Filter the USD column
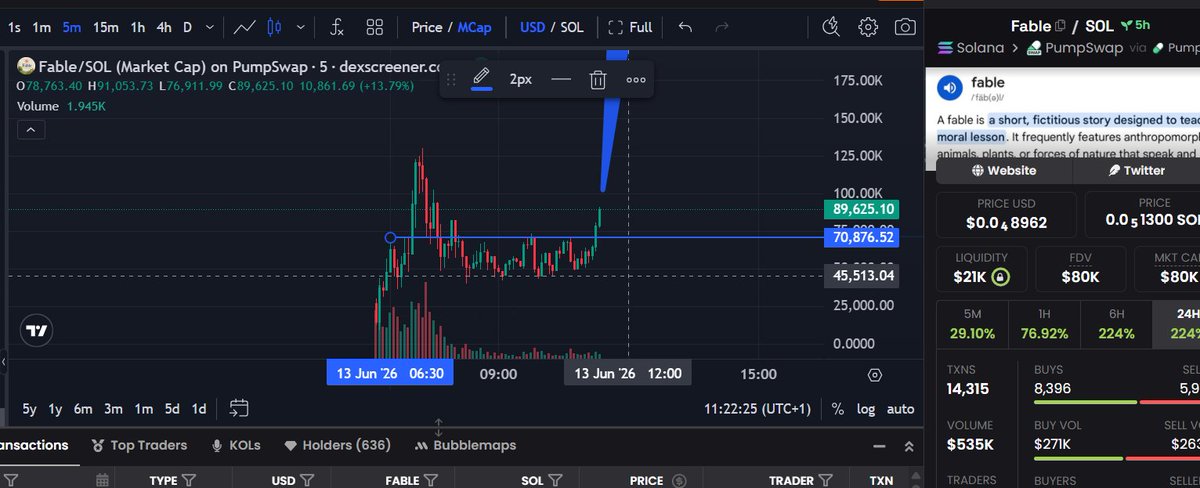The height and width of the screenshot is (488, 1200). pyautogui.click(x=308, y=481)
